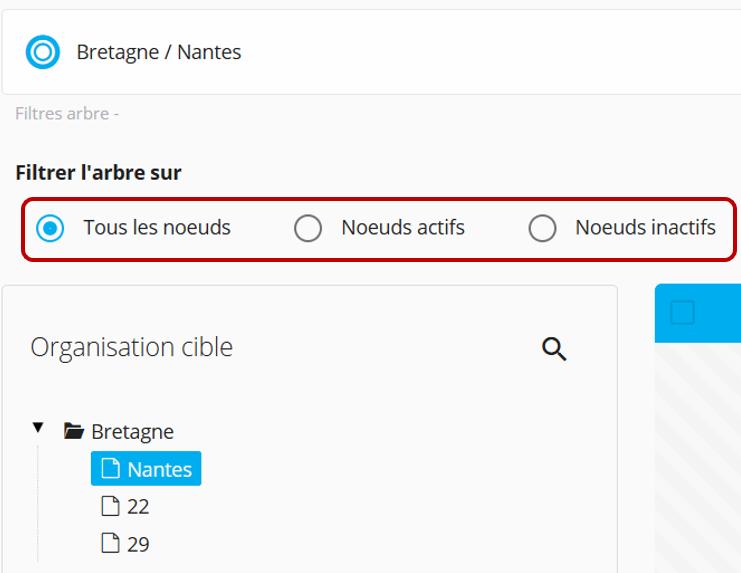Screen dimensions: 741x573
Task: Click the file icon next to 29
Action: click(x=111, y=543)
